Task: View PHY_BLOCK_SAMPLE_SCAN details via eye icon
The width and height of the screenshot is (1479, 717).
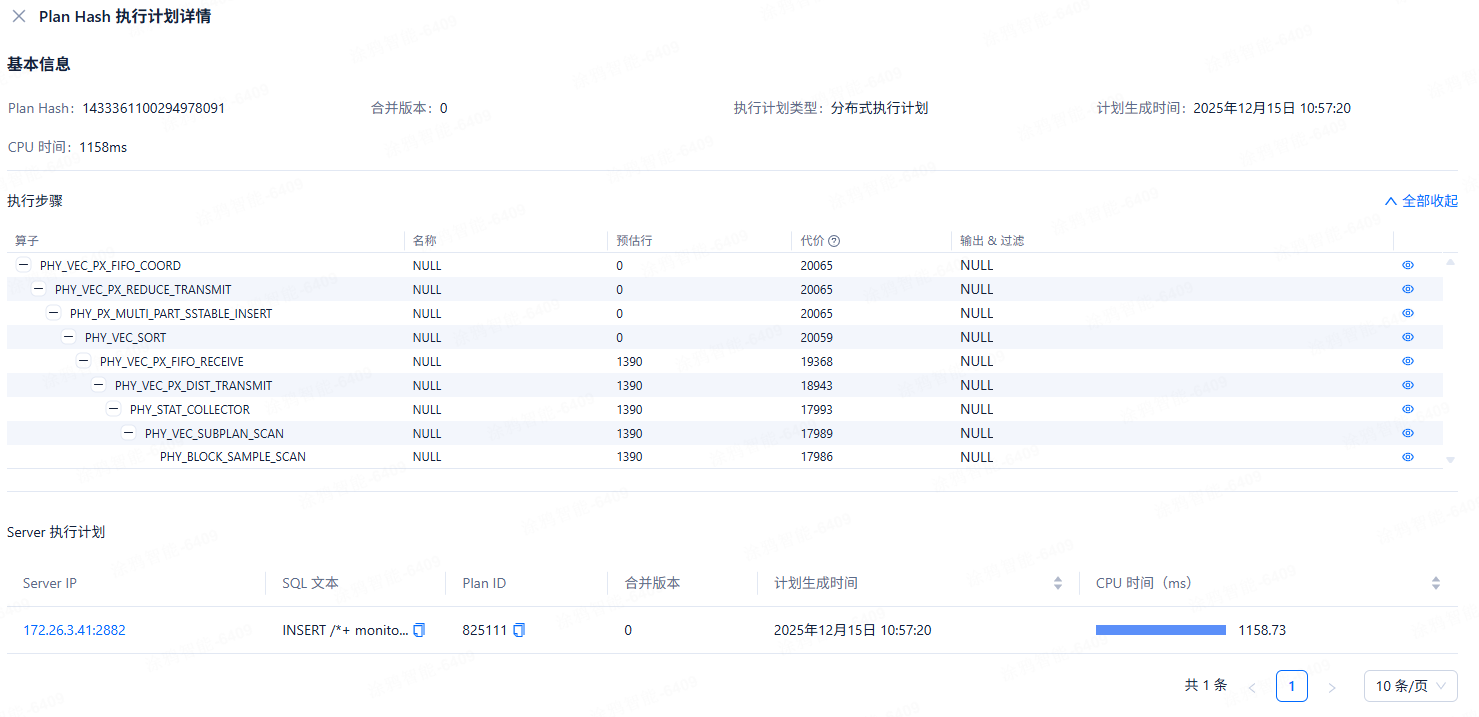Action: coord(1407,457)
